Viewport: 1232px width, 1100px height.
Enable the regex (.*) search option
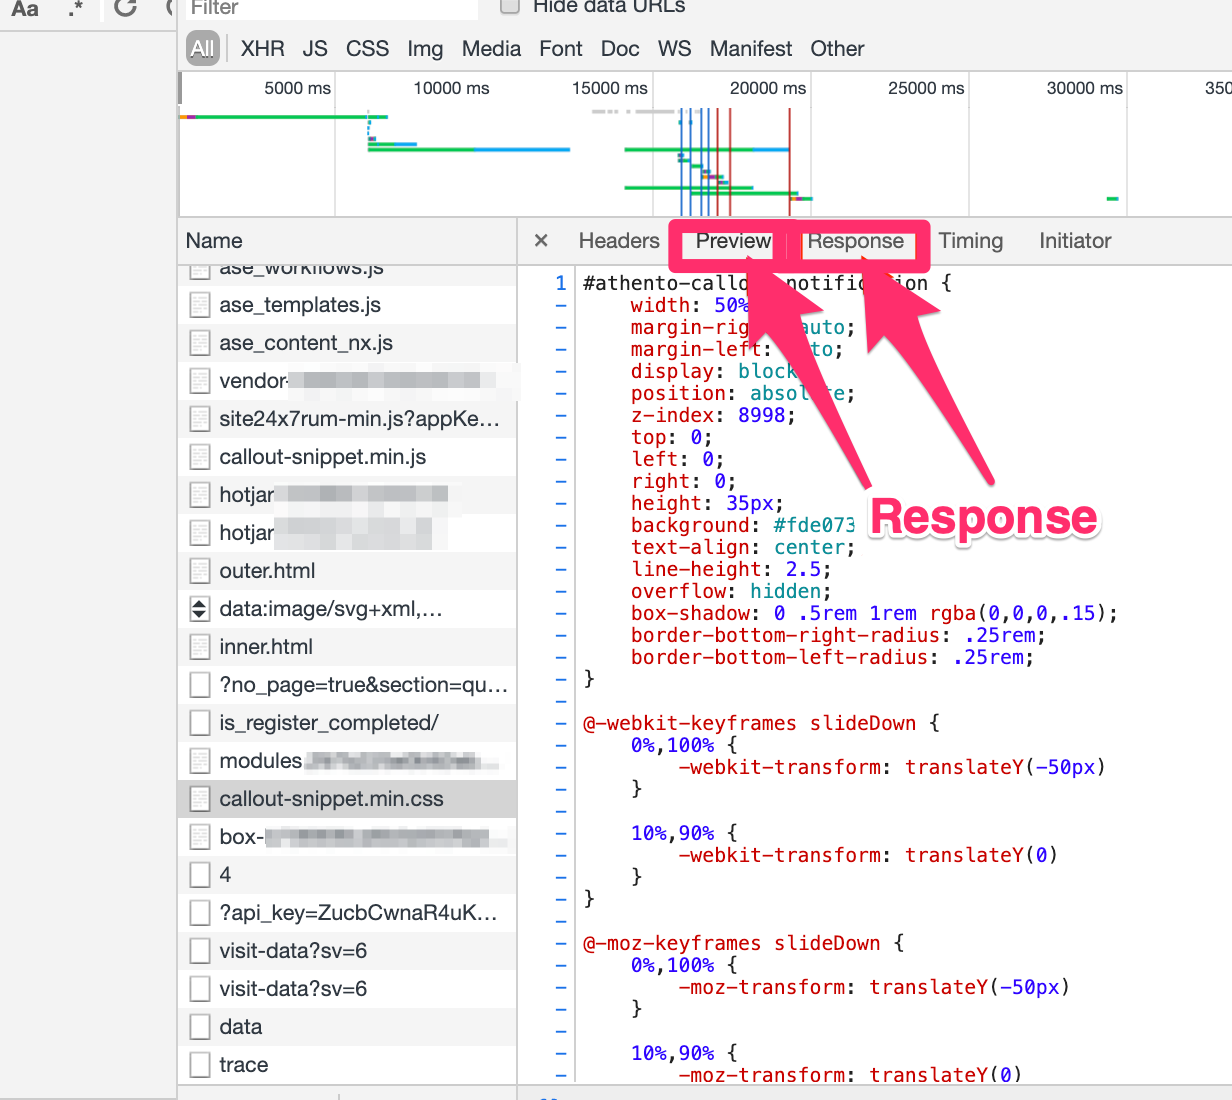click(x=76, y=9)
